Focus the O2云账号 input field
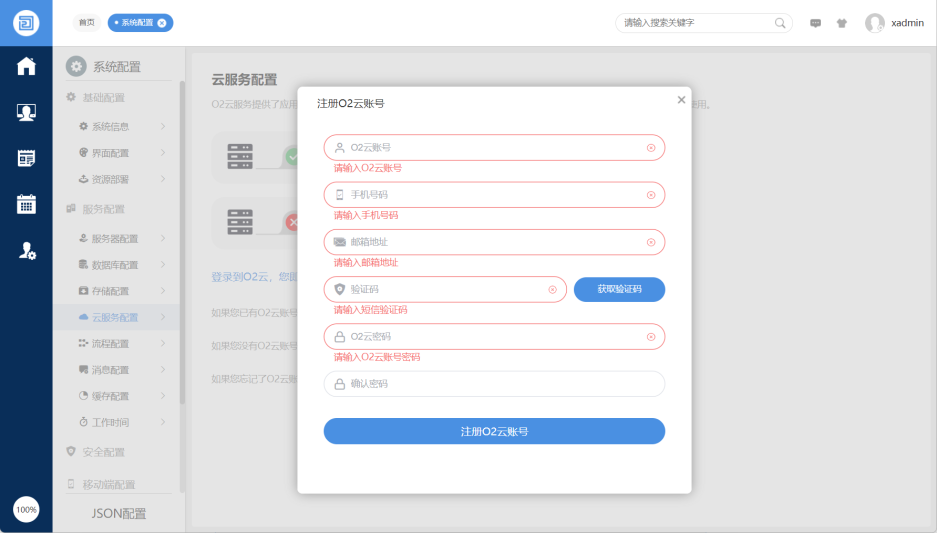The width and height of the screenshot is (937, 533). point(494,148)
